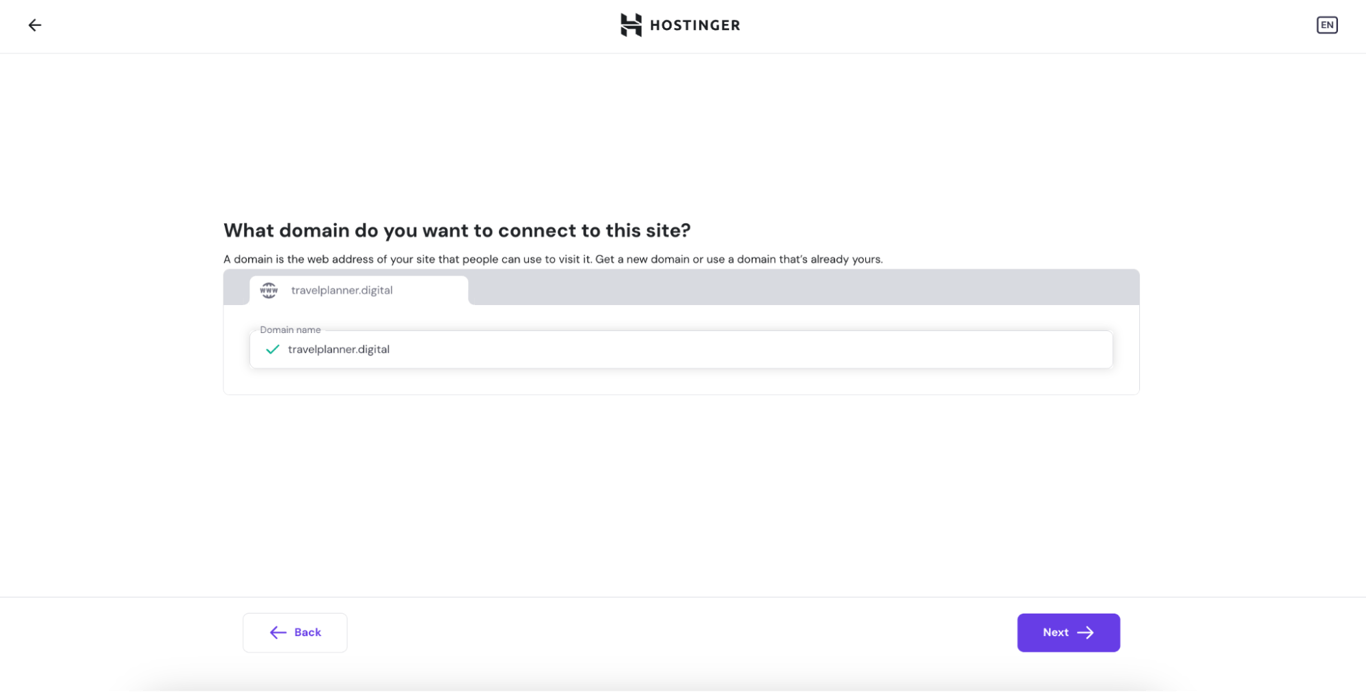Click the heading asking what domain to connect

456,230
